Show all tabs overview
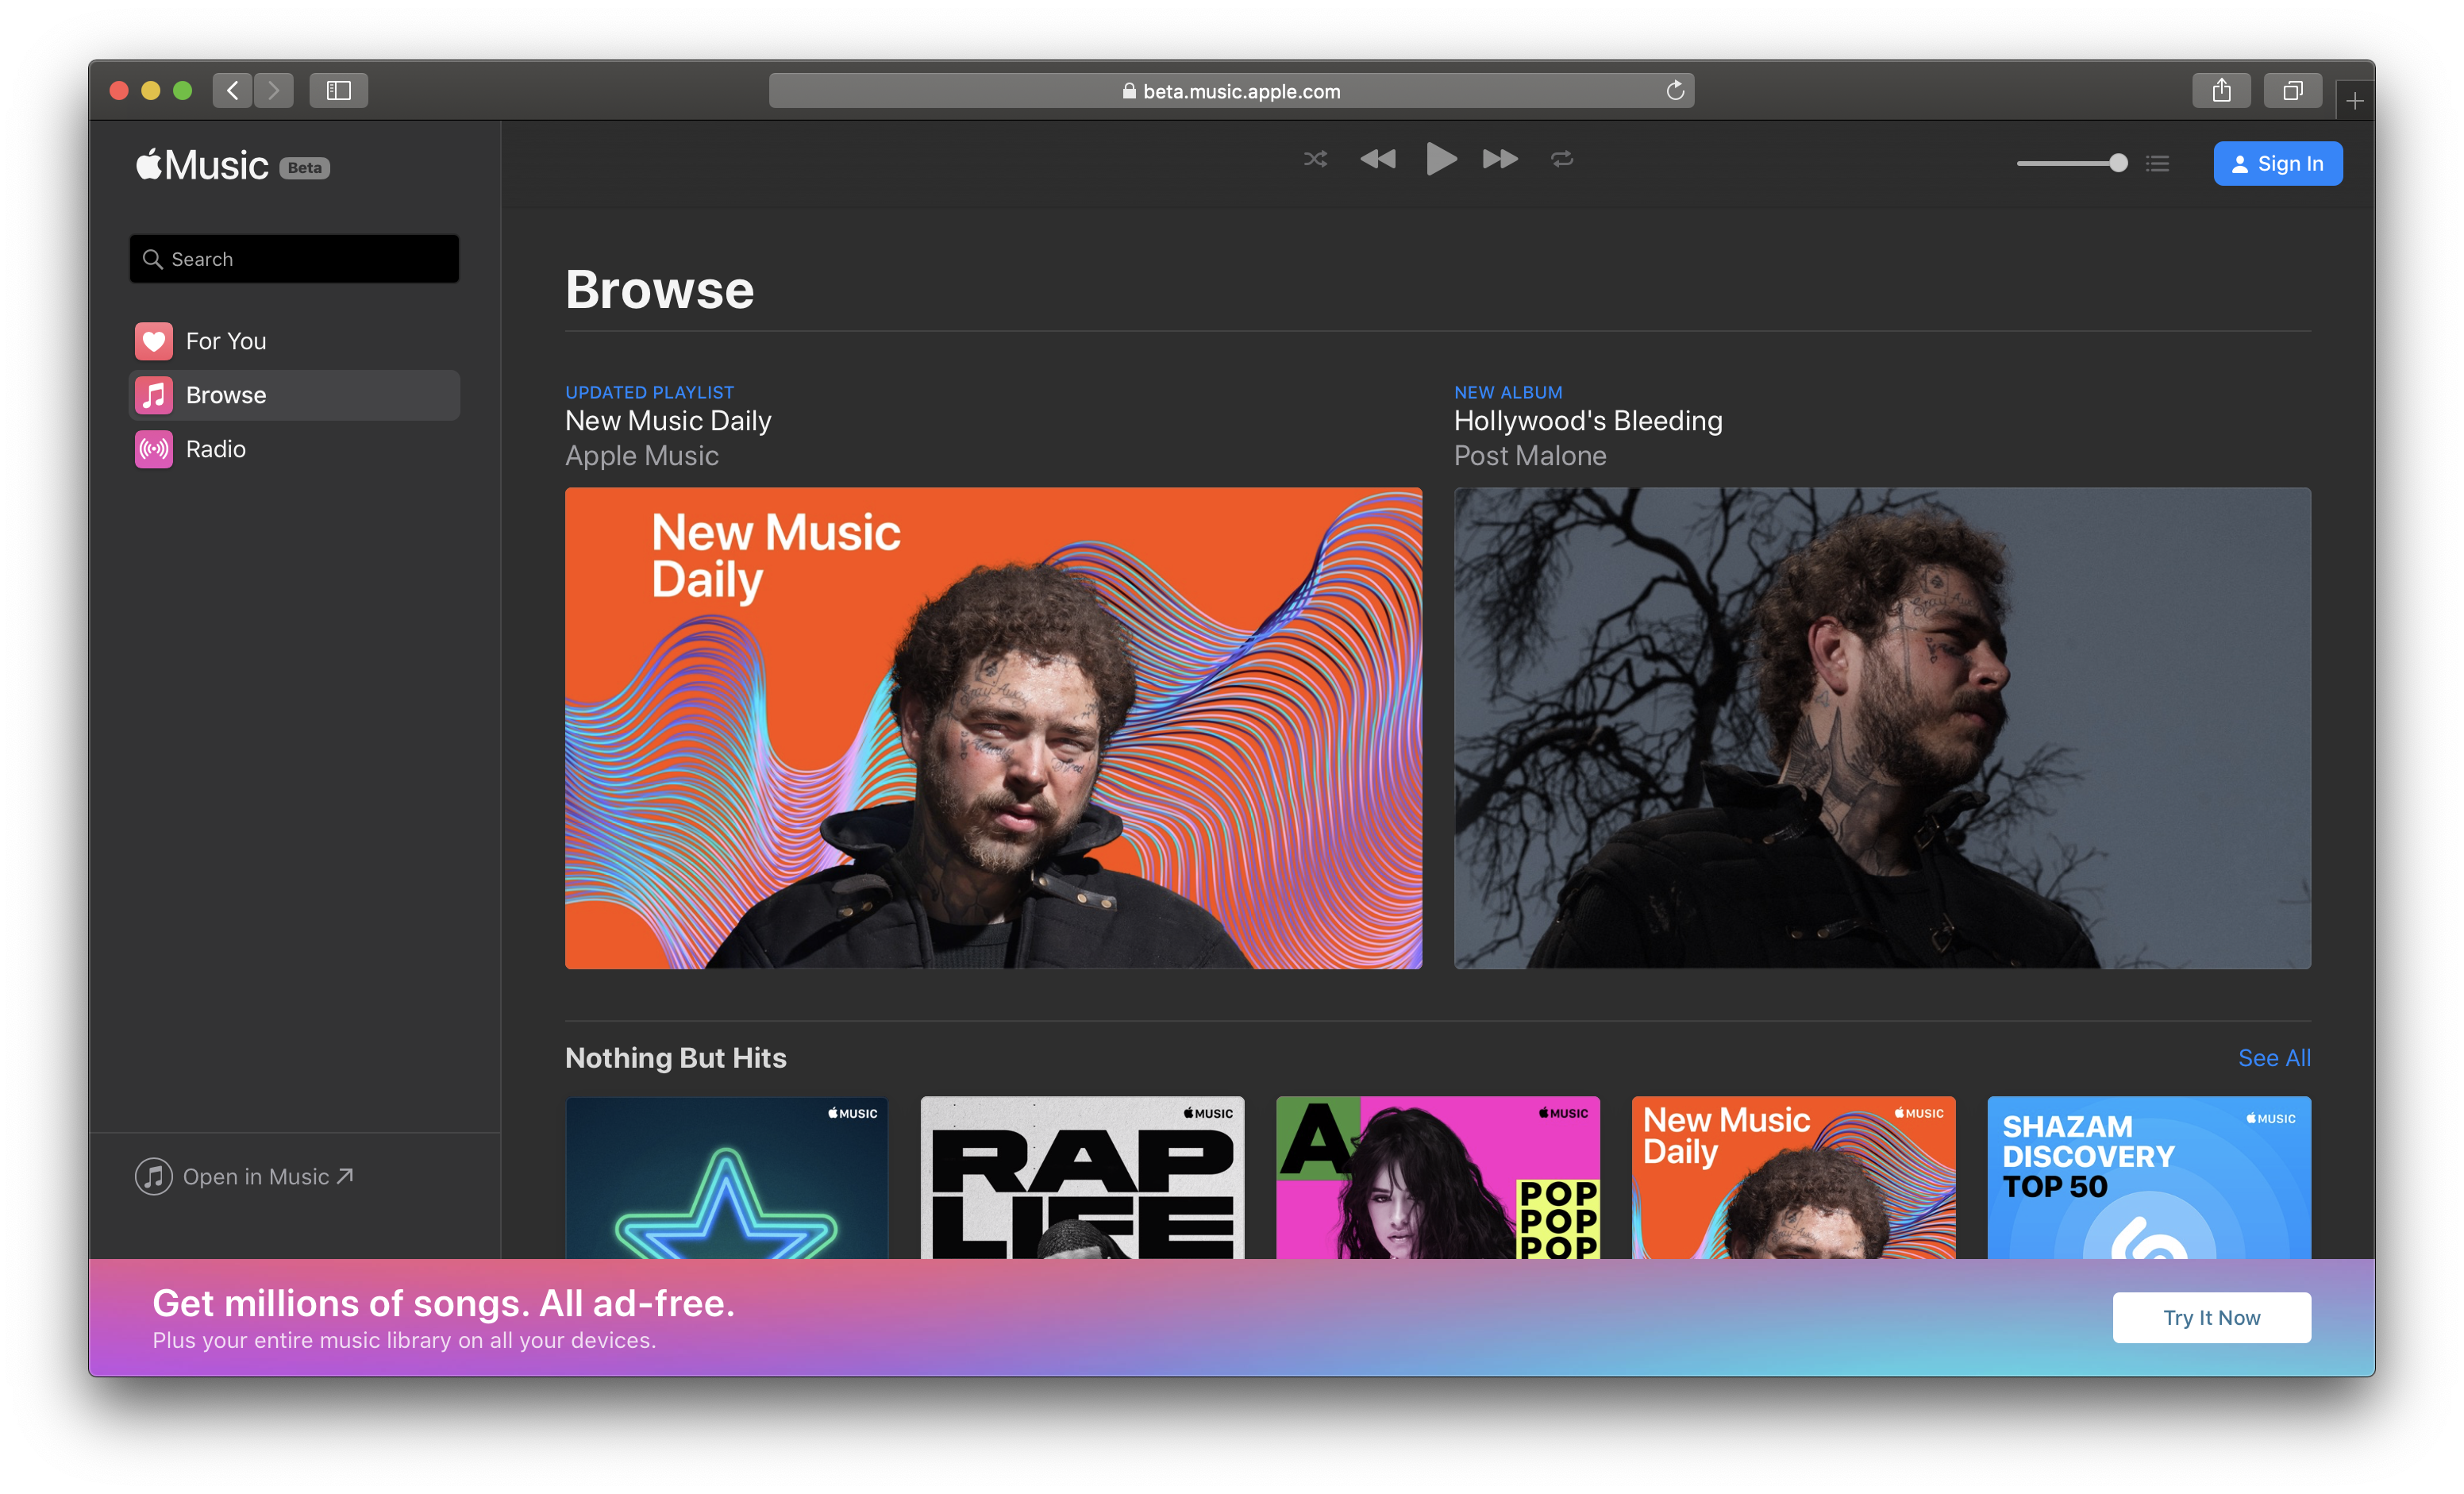2464x1494 pixels. pyautogui.click(x=2292, y=91)
